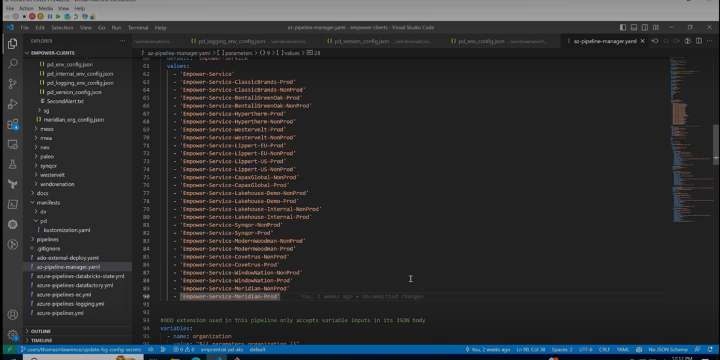This screenshot has height=360, width=720.
Task: Click Pause in VM connection toolbar
Action: [x=50, y=17]
